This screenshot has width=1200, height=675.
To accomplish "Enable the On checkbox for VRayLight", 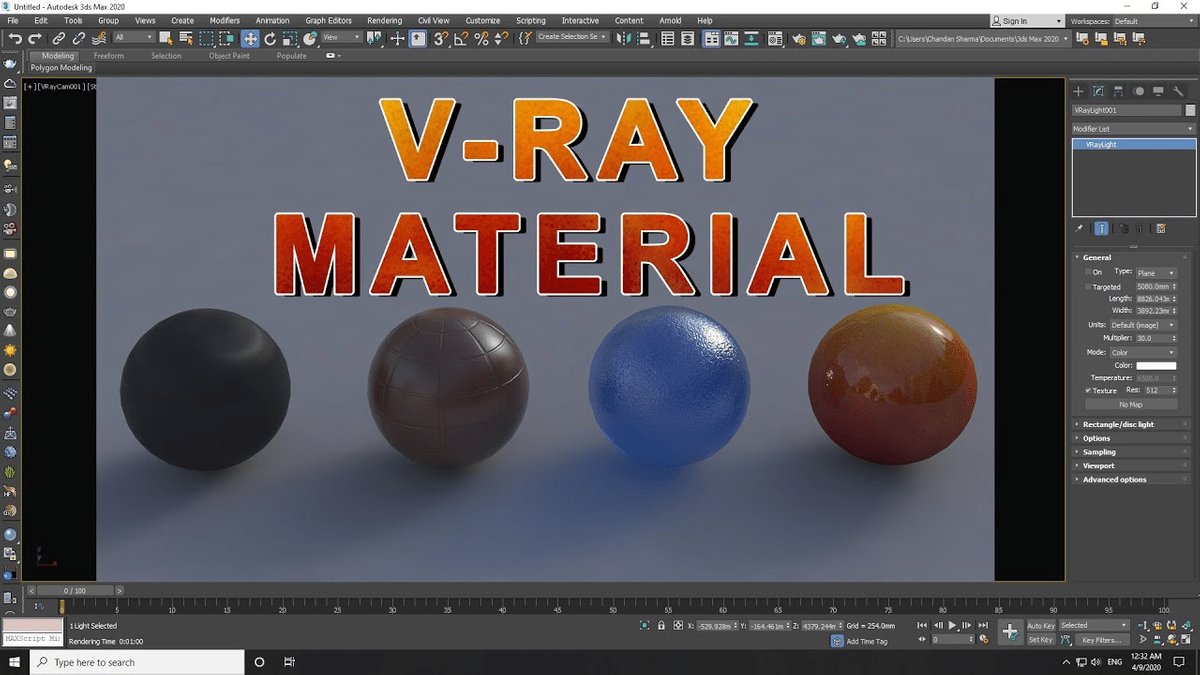I will pos(1089,271).
